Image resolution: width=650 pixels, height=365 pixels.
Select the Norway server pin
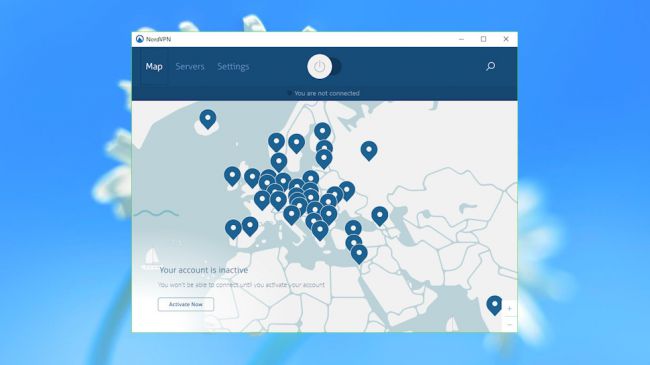[276, 142]
